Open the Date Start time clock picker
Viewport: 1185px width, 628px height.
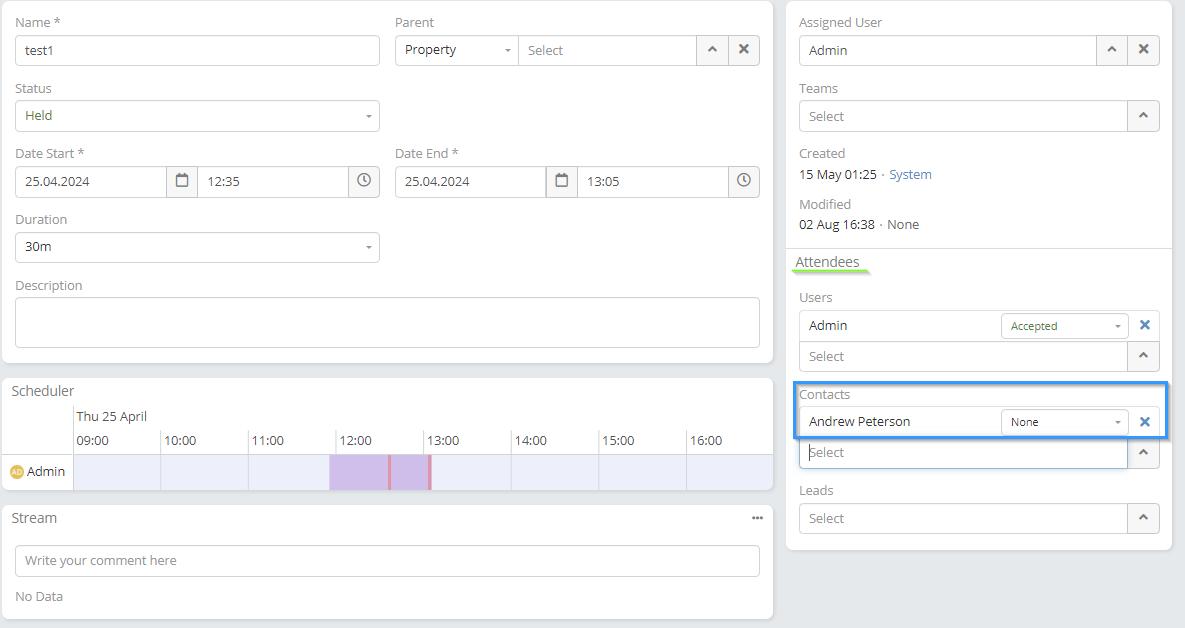[x=364, y=181]
